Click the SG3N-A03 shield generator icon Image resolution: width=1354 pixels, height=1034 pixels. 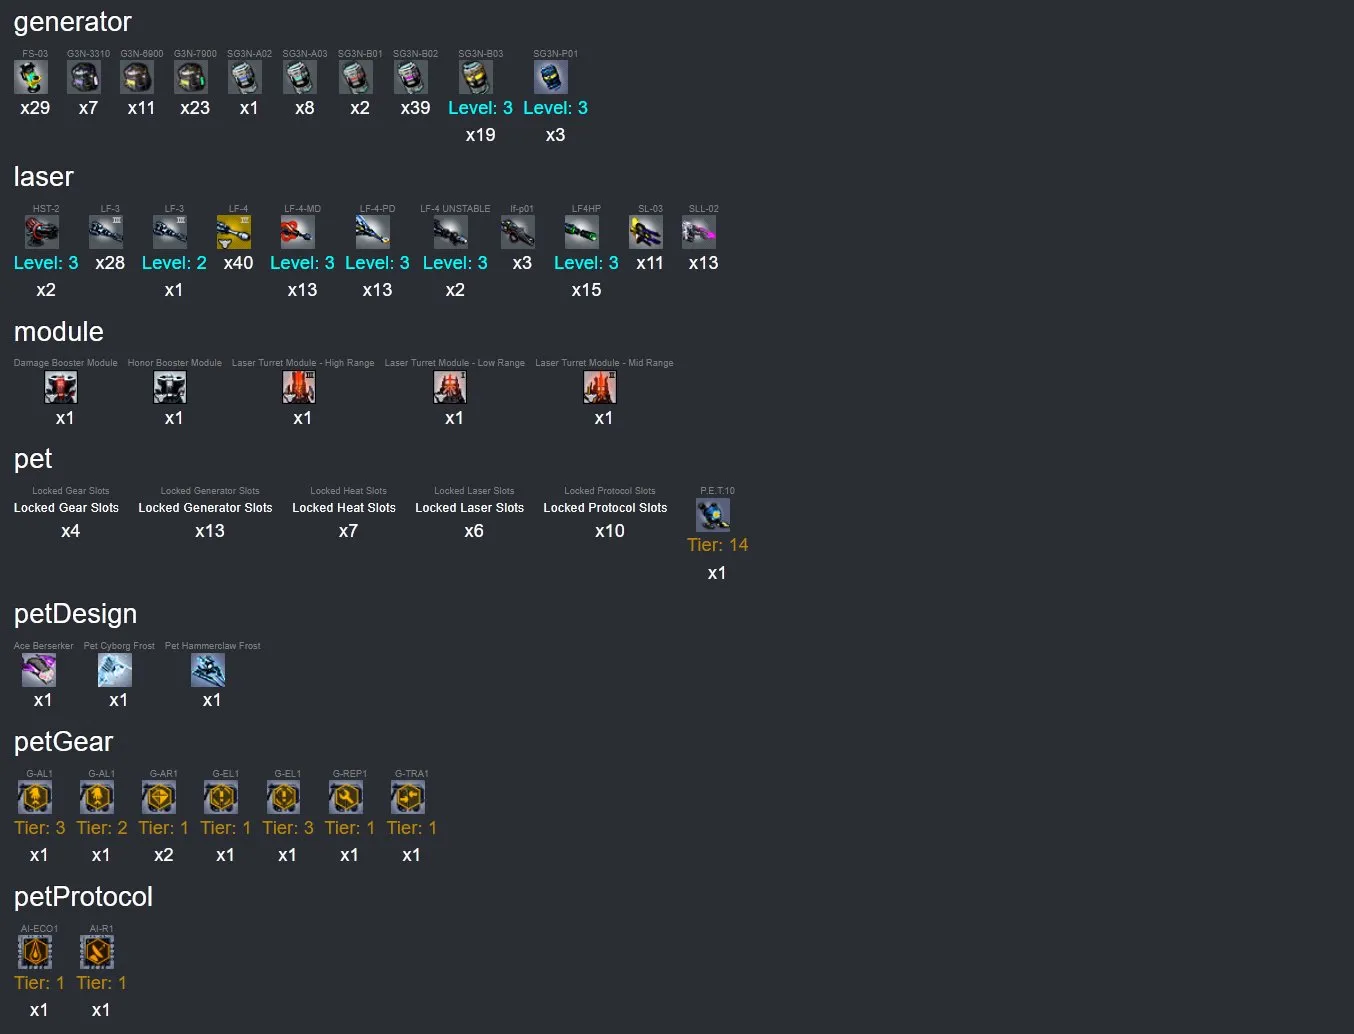[300, 77]
